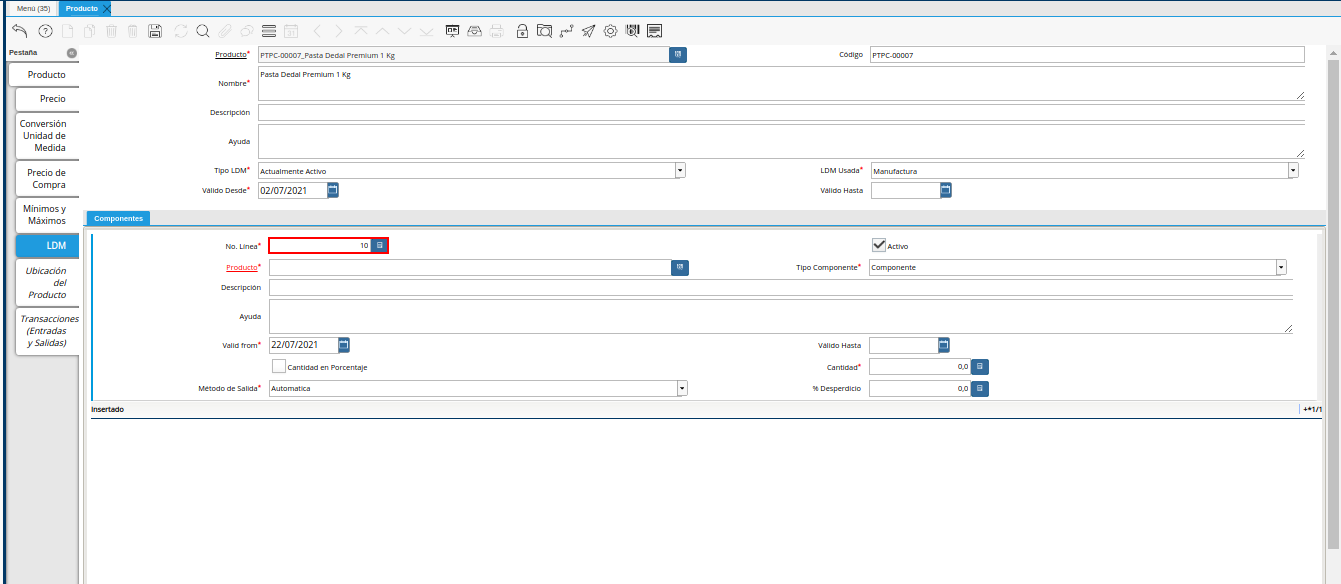Click the Process gear icon
The image size is (1341, 584).
tap(610, 31)
